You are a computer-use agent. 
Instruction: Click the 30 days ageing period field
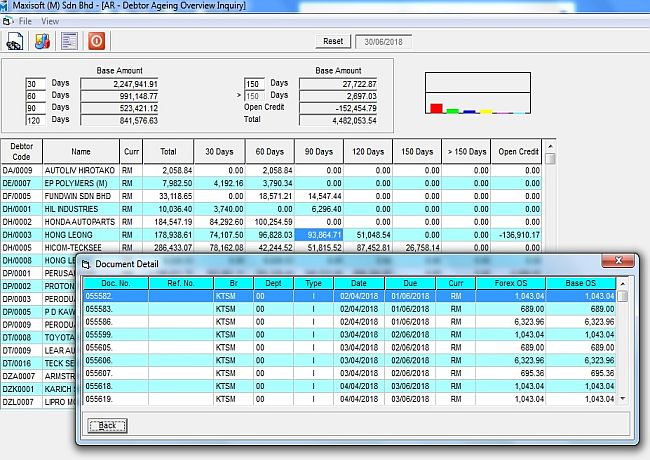pyautogui.click(x=37, y=83)
